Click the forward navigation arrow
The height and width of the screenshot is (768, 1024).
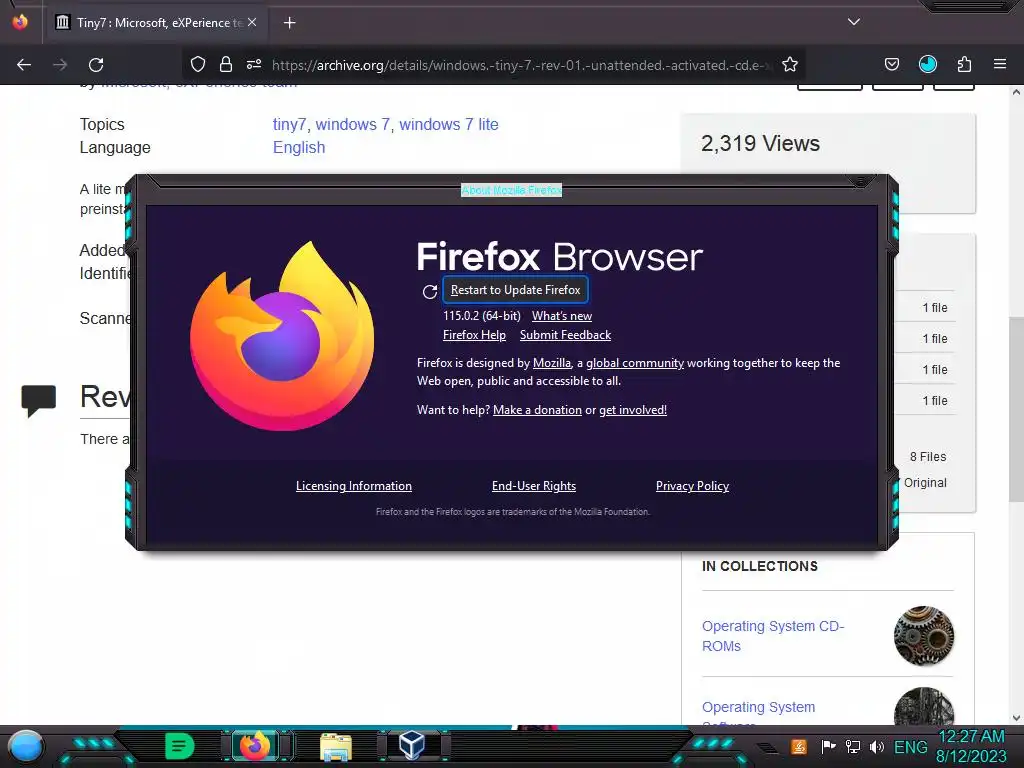click(60, 65)
